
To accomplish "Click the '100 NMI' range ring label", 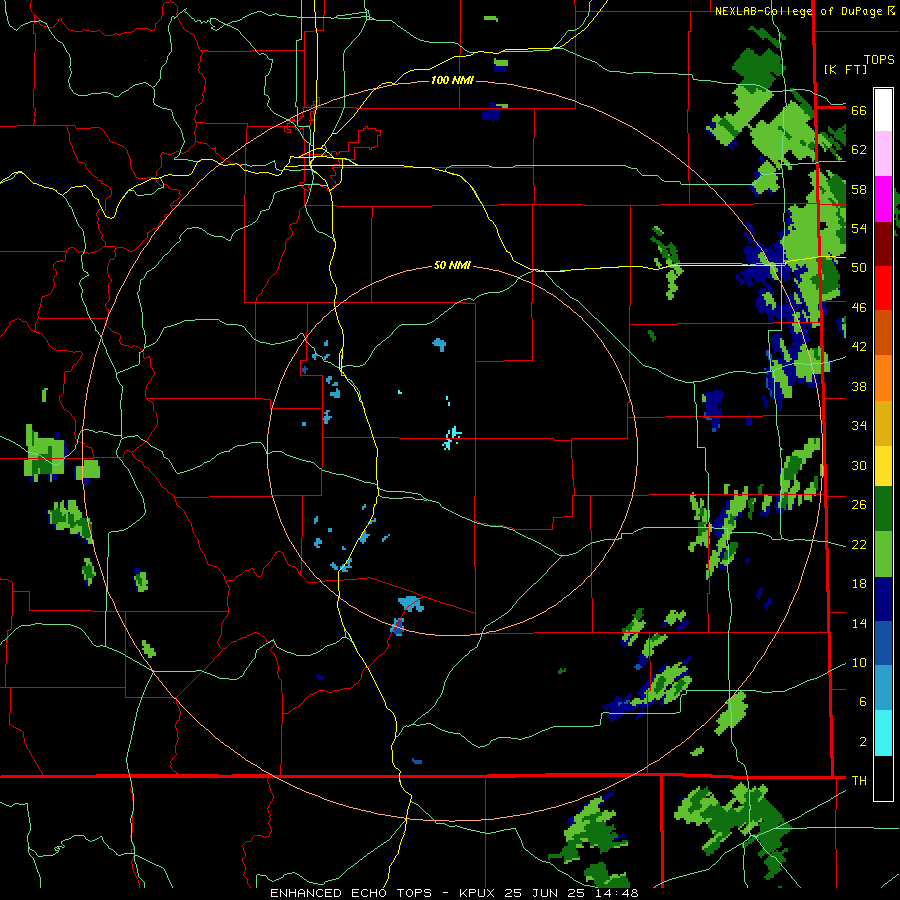I will click(452, 80).
